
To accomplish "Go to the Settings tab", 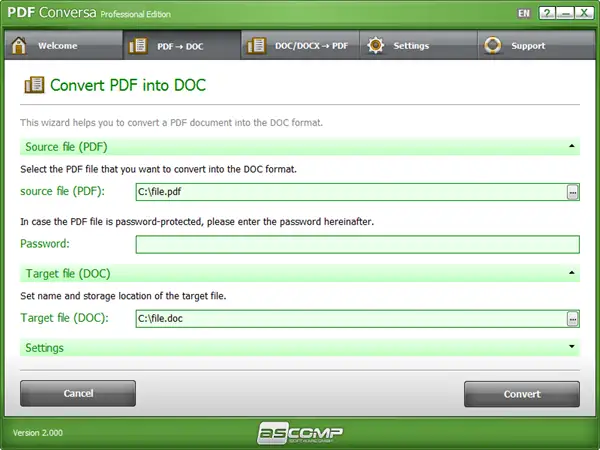I will coord(418,46).
